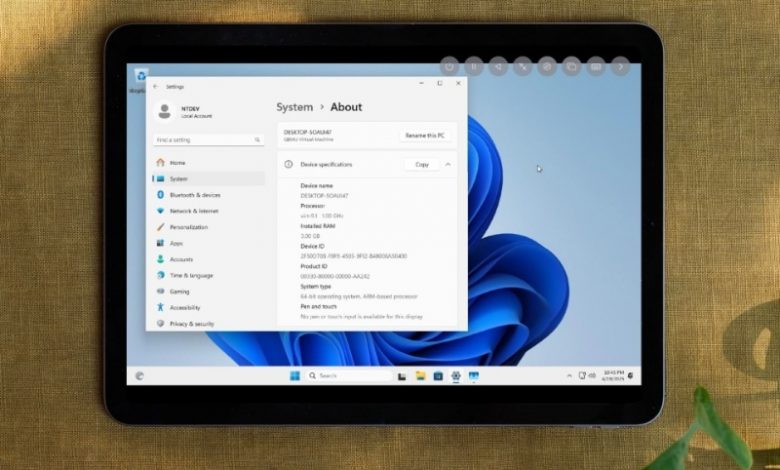
Task: Open network and volume quick settings
Action: (x=587, y=376)
